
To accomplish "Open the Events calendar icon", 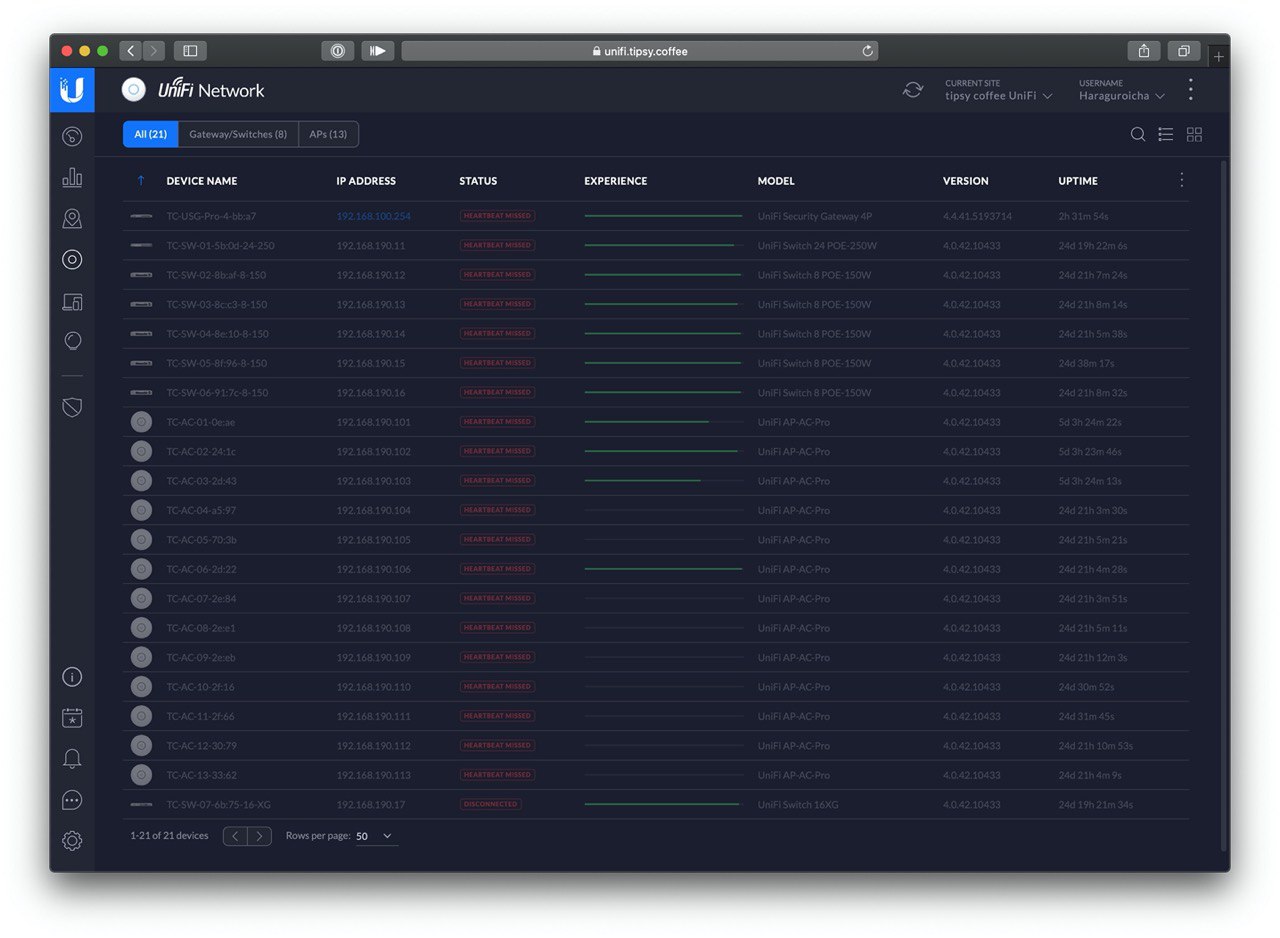I will tap(72, 718).
